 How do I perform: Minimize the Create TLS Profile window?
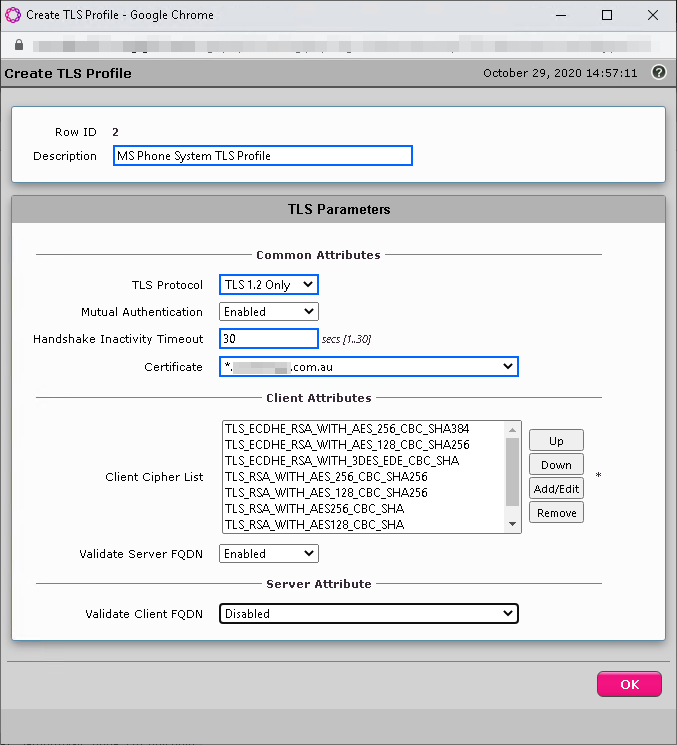click(x=561, y=15)
